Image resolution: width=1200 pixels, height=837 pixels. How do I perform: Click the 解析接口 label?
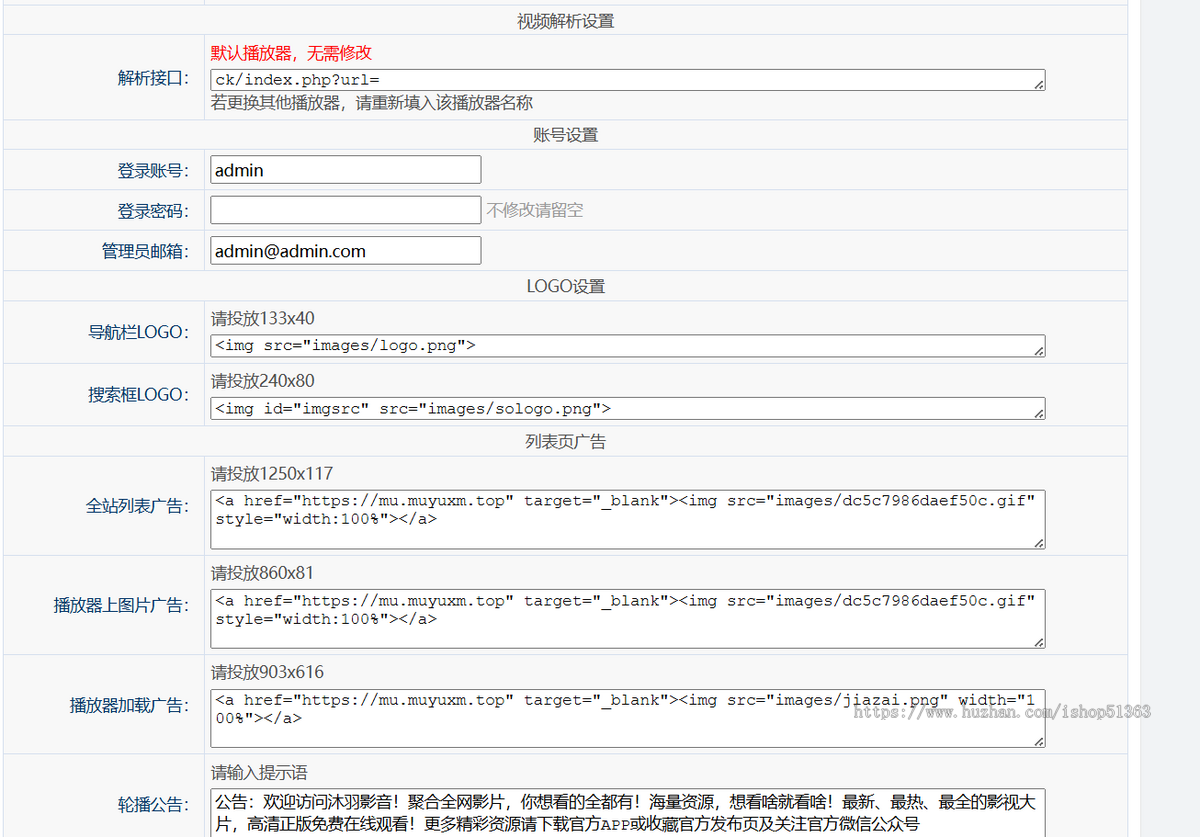coord(153,78)
